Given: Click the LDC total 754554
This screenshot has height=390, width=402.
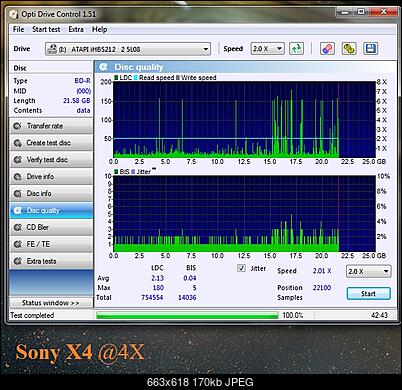Looking at the screenshot, I should click(x=152, y=297).
